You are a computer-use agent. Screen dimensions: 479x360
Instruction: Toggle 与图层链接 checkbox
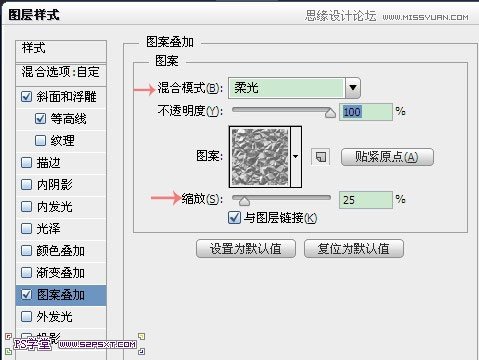click(x=234, y=218)
